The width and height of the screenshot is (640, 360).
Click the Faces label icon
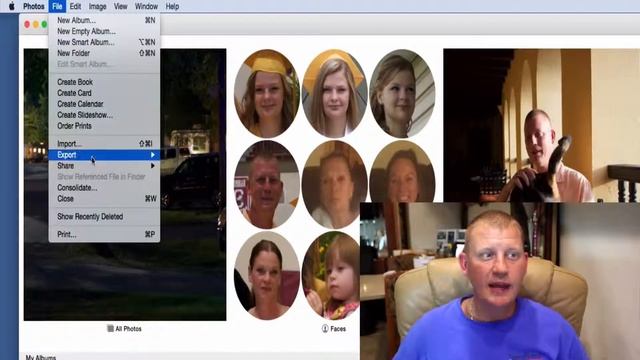[325, 329]
